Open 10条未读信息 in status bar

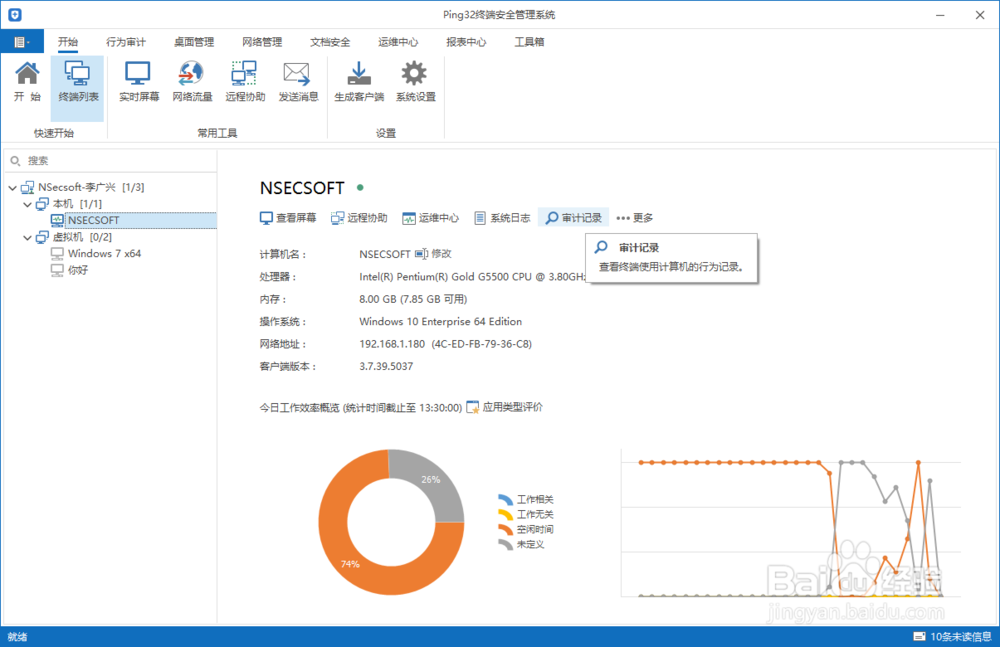click(x=953, y=637)
